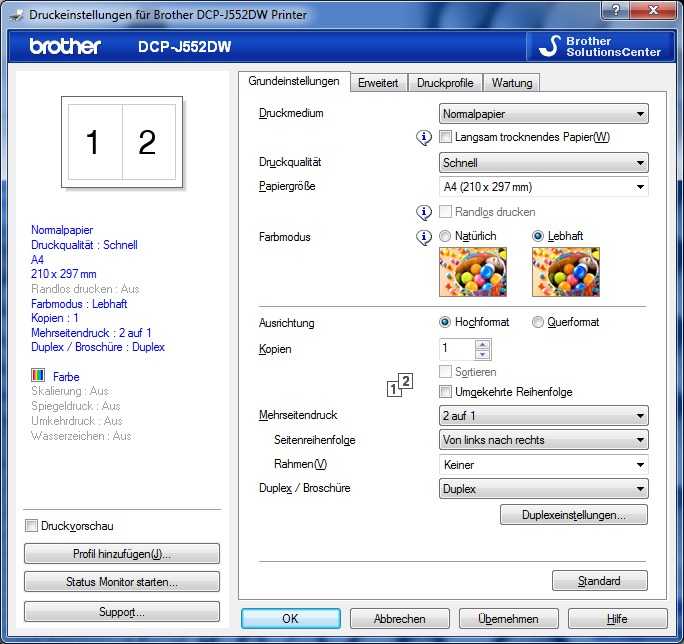The width and height of the screenshot is (684, 644).
Task: Open the Mehrseitendruck dropdown (2 auf 1)
Action: click(544, 416)
